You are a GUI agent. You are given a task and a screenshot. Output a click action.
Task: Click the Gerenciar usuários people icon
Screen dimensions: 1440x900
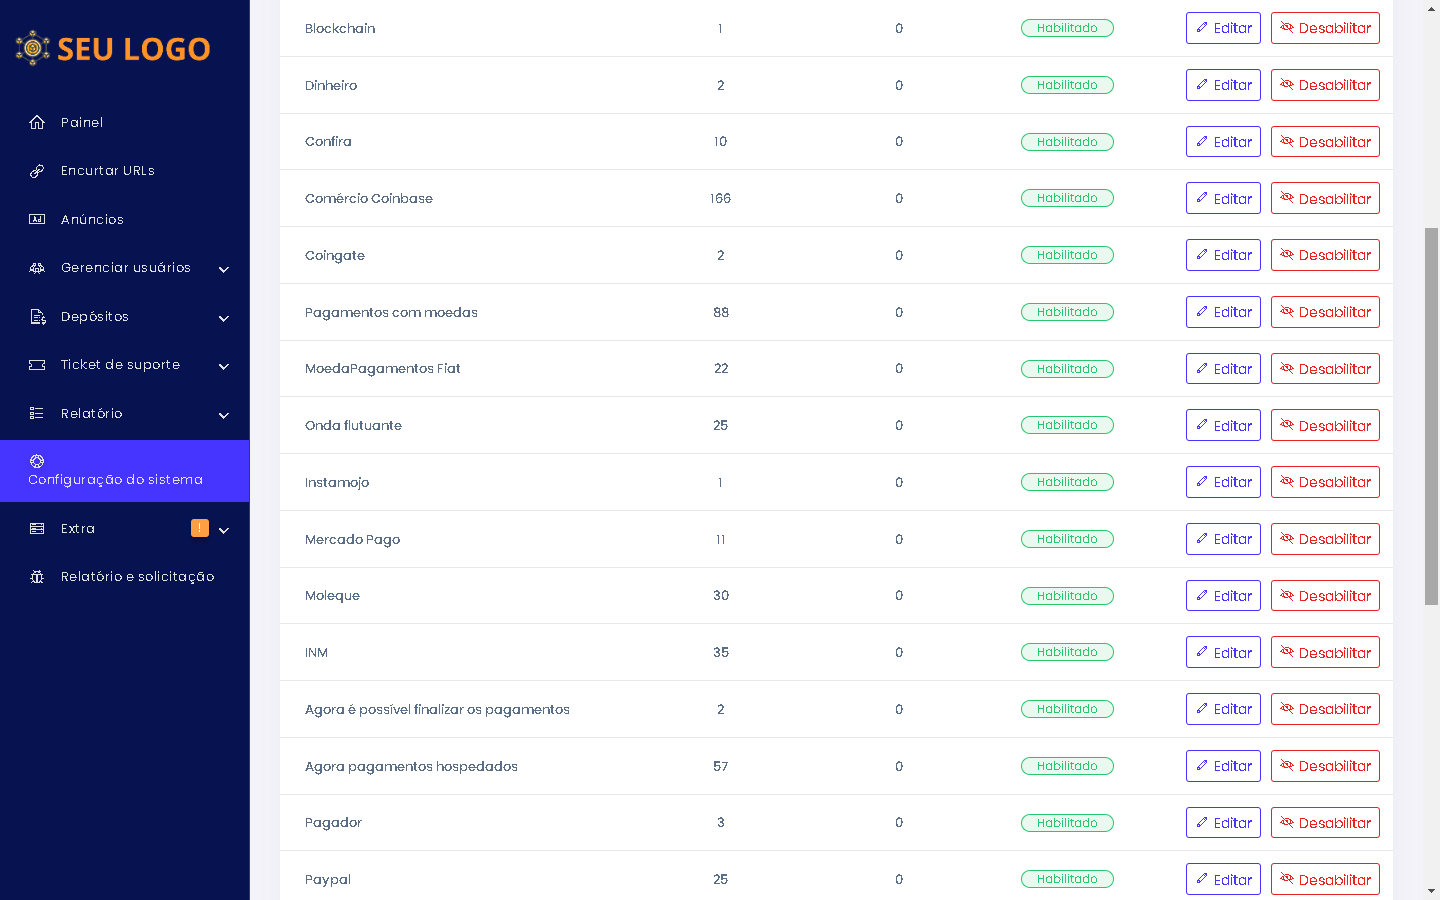click(x=37, y=268)
